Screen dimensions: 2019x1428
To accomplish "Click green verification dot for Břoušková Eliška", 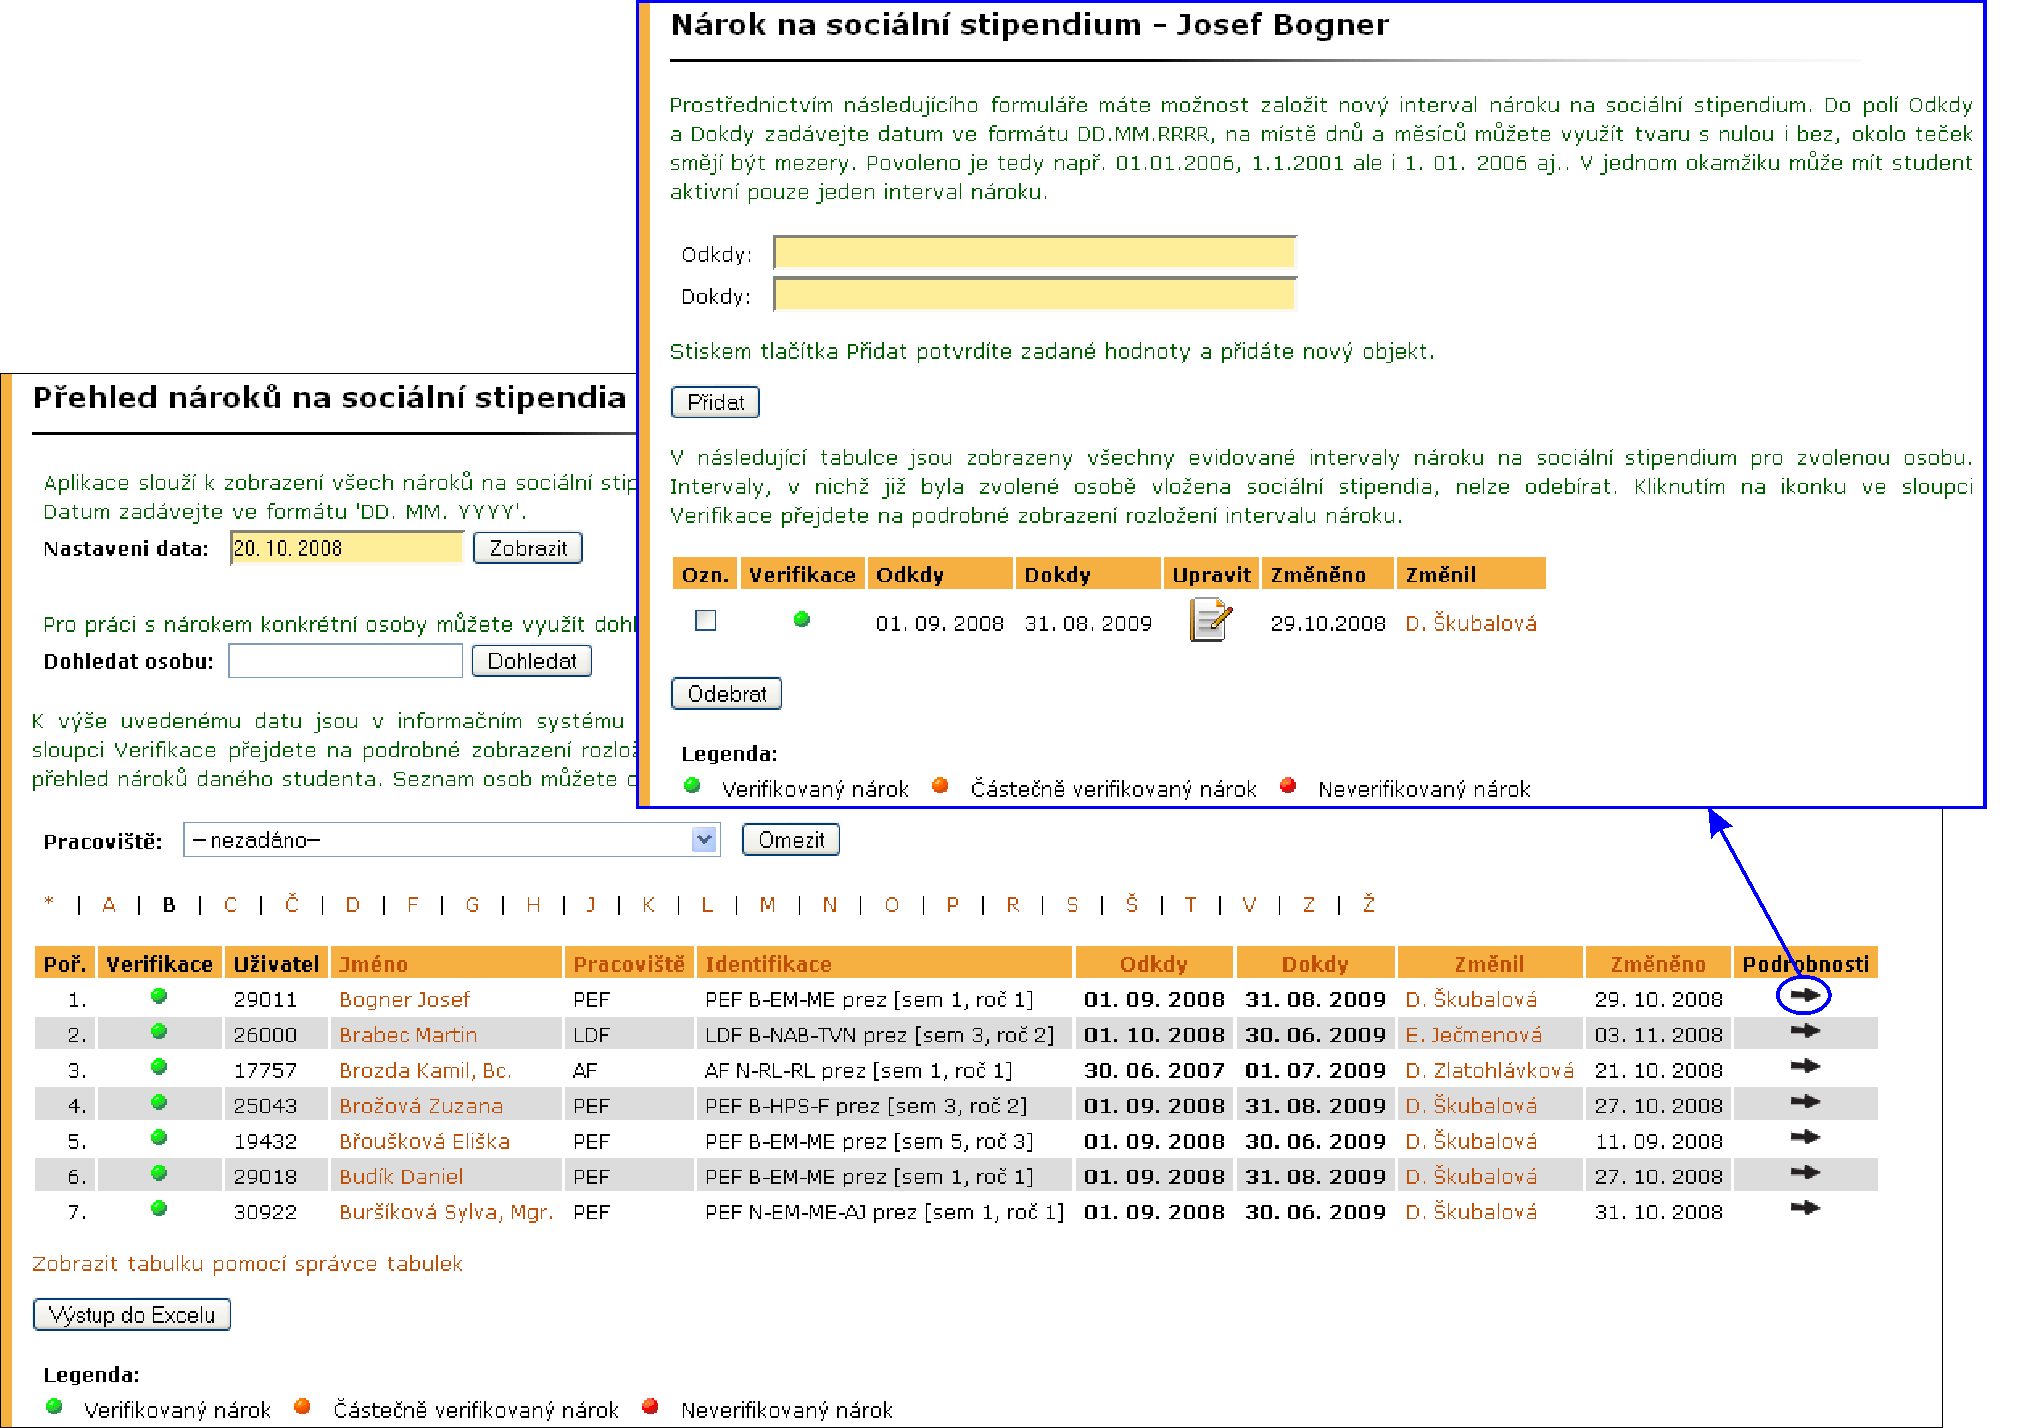I will (x=158, y=1138).
